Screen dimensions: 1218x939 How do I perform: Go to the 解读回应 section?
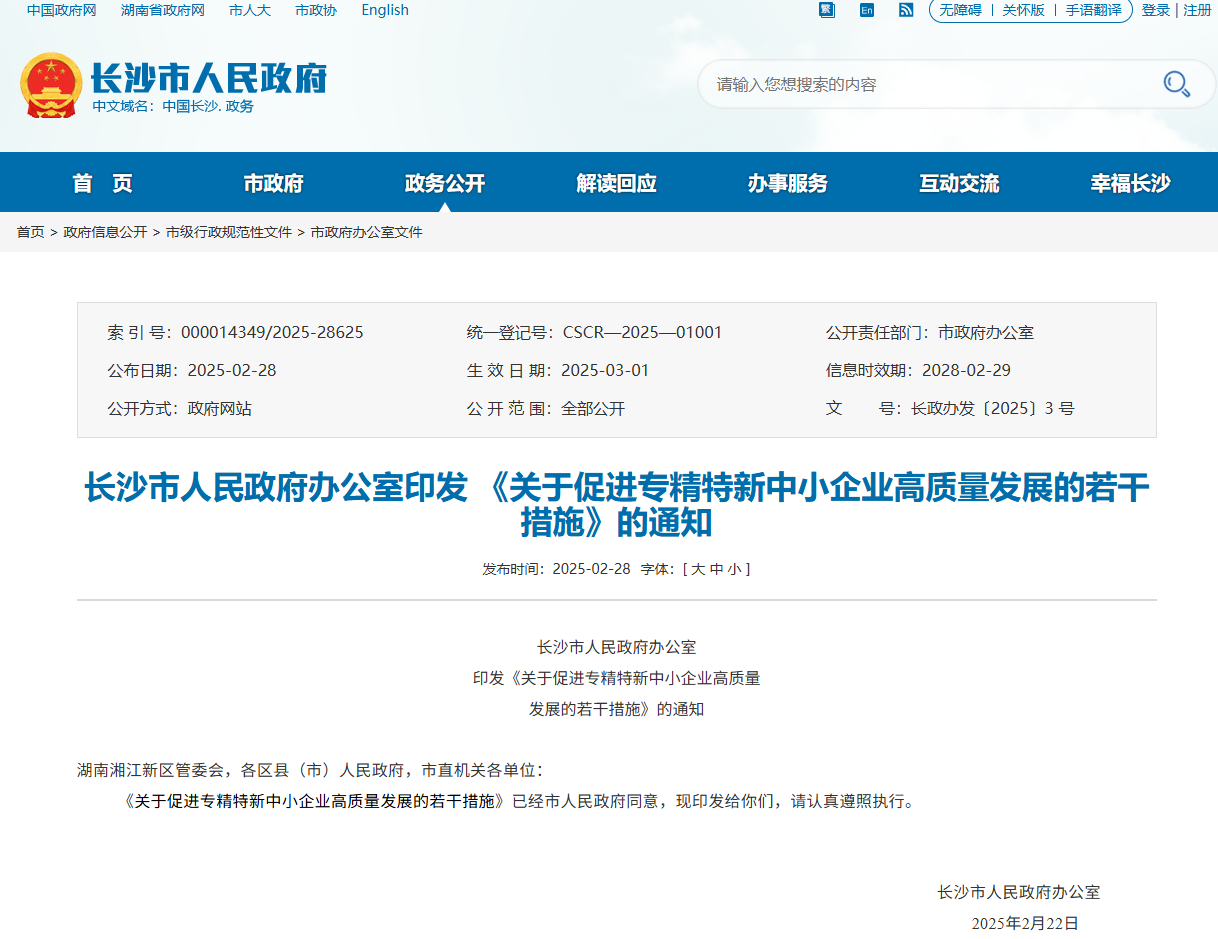coord(613,182)
